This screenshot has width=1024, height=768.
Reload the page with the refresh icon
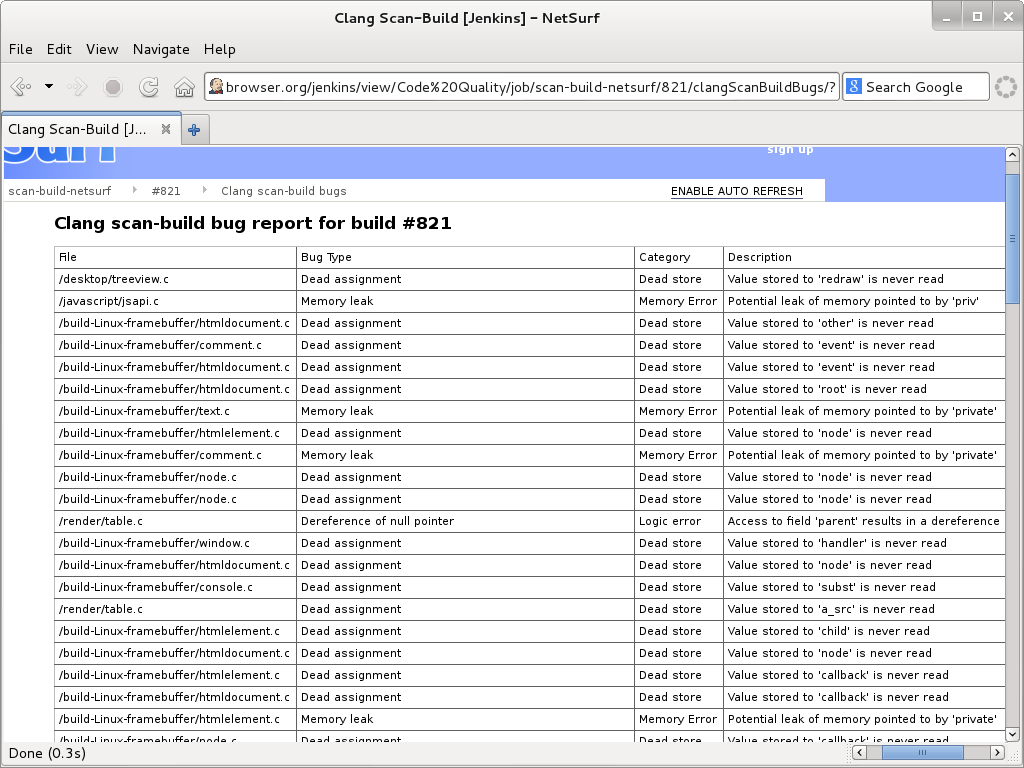tap(149, 86)
